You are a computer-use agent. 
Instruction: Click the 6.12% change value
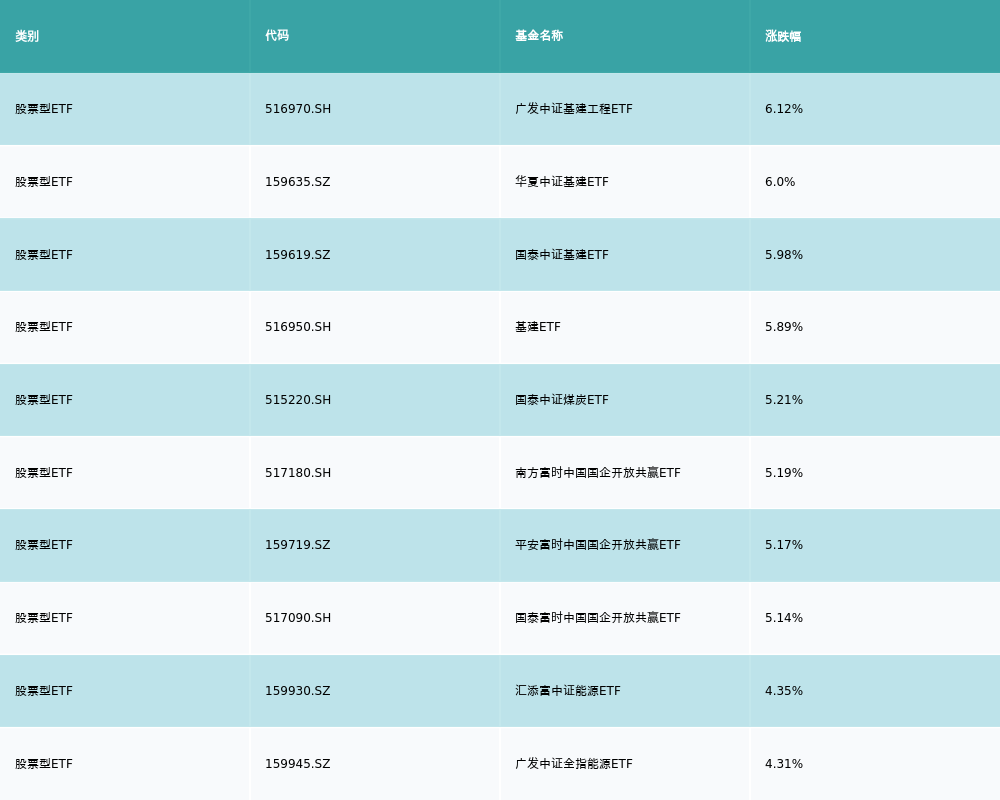point(784,109)
